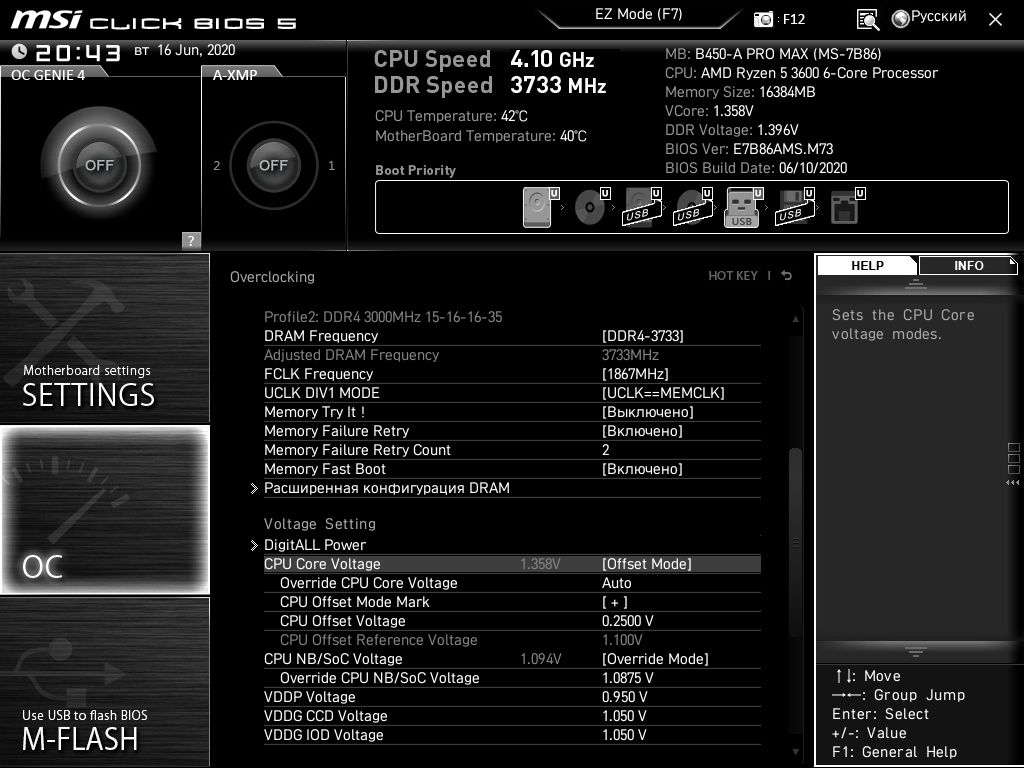Click the back arrow next to HOT KEY

click(x=787, y=276)
